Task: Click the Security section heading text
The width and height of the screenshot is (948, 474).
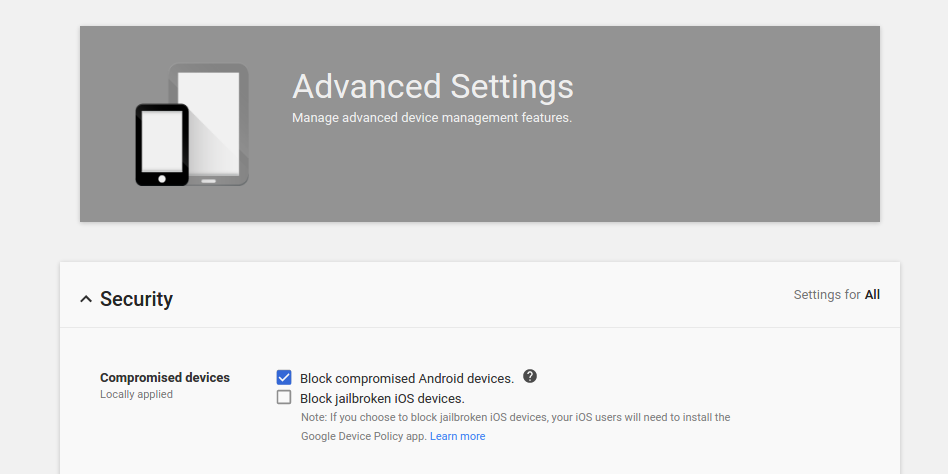Action: [136, 299]
